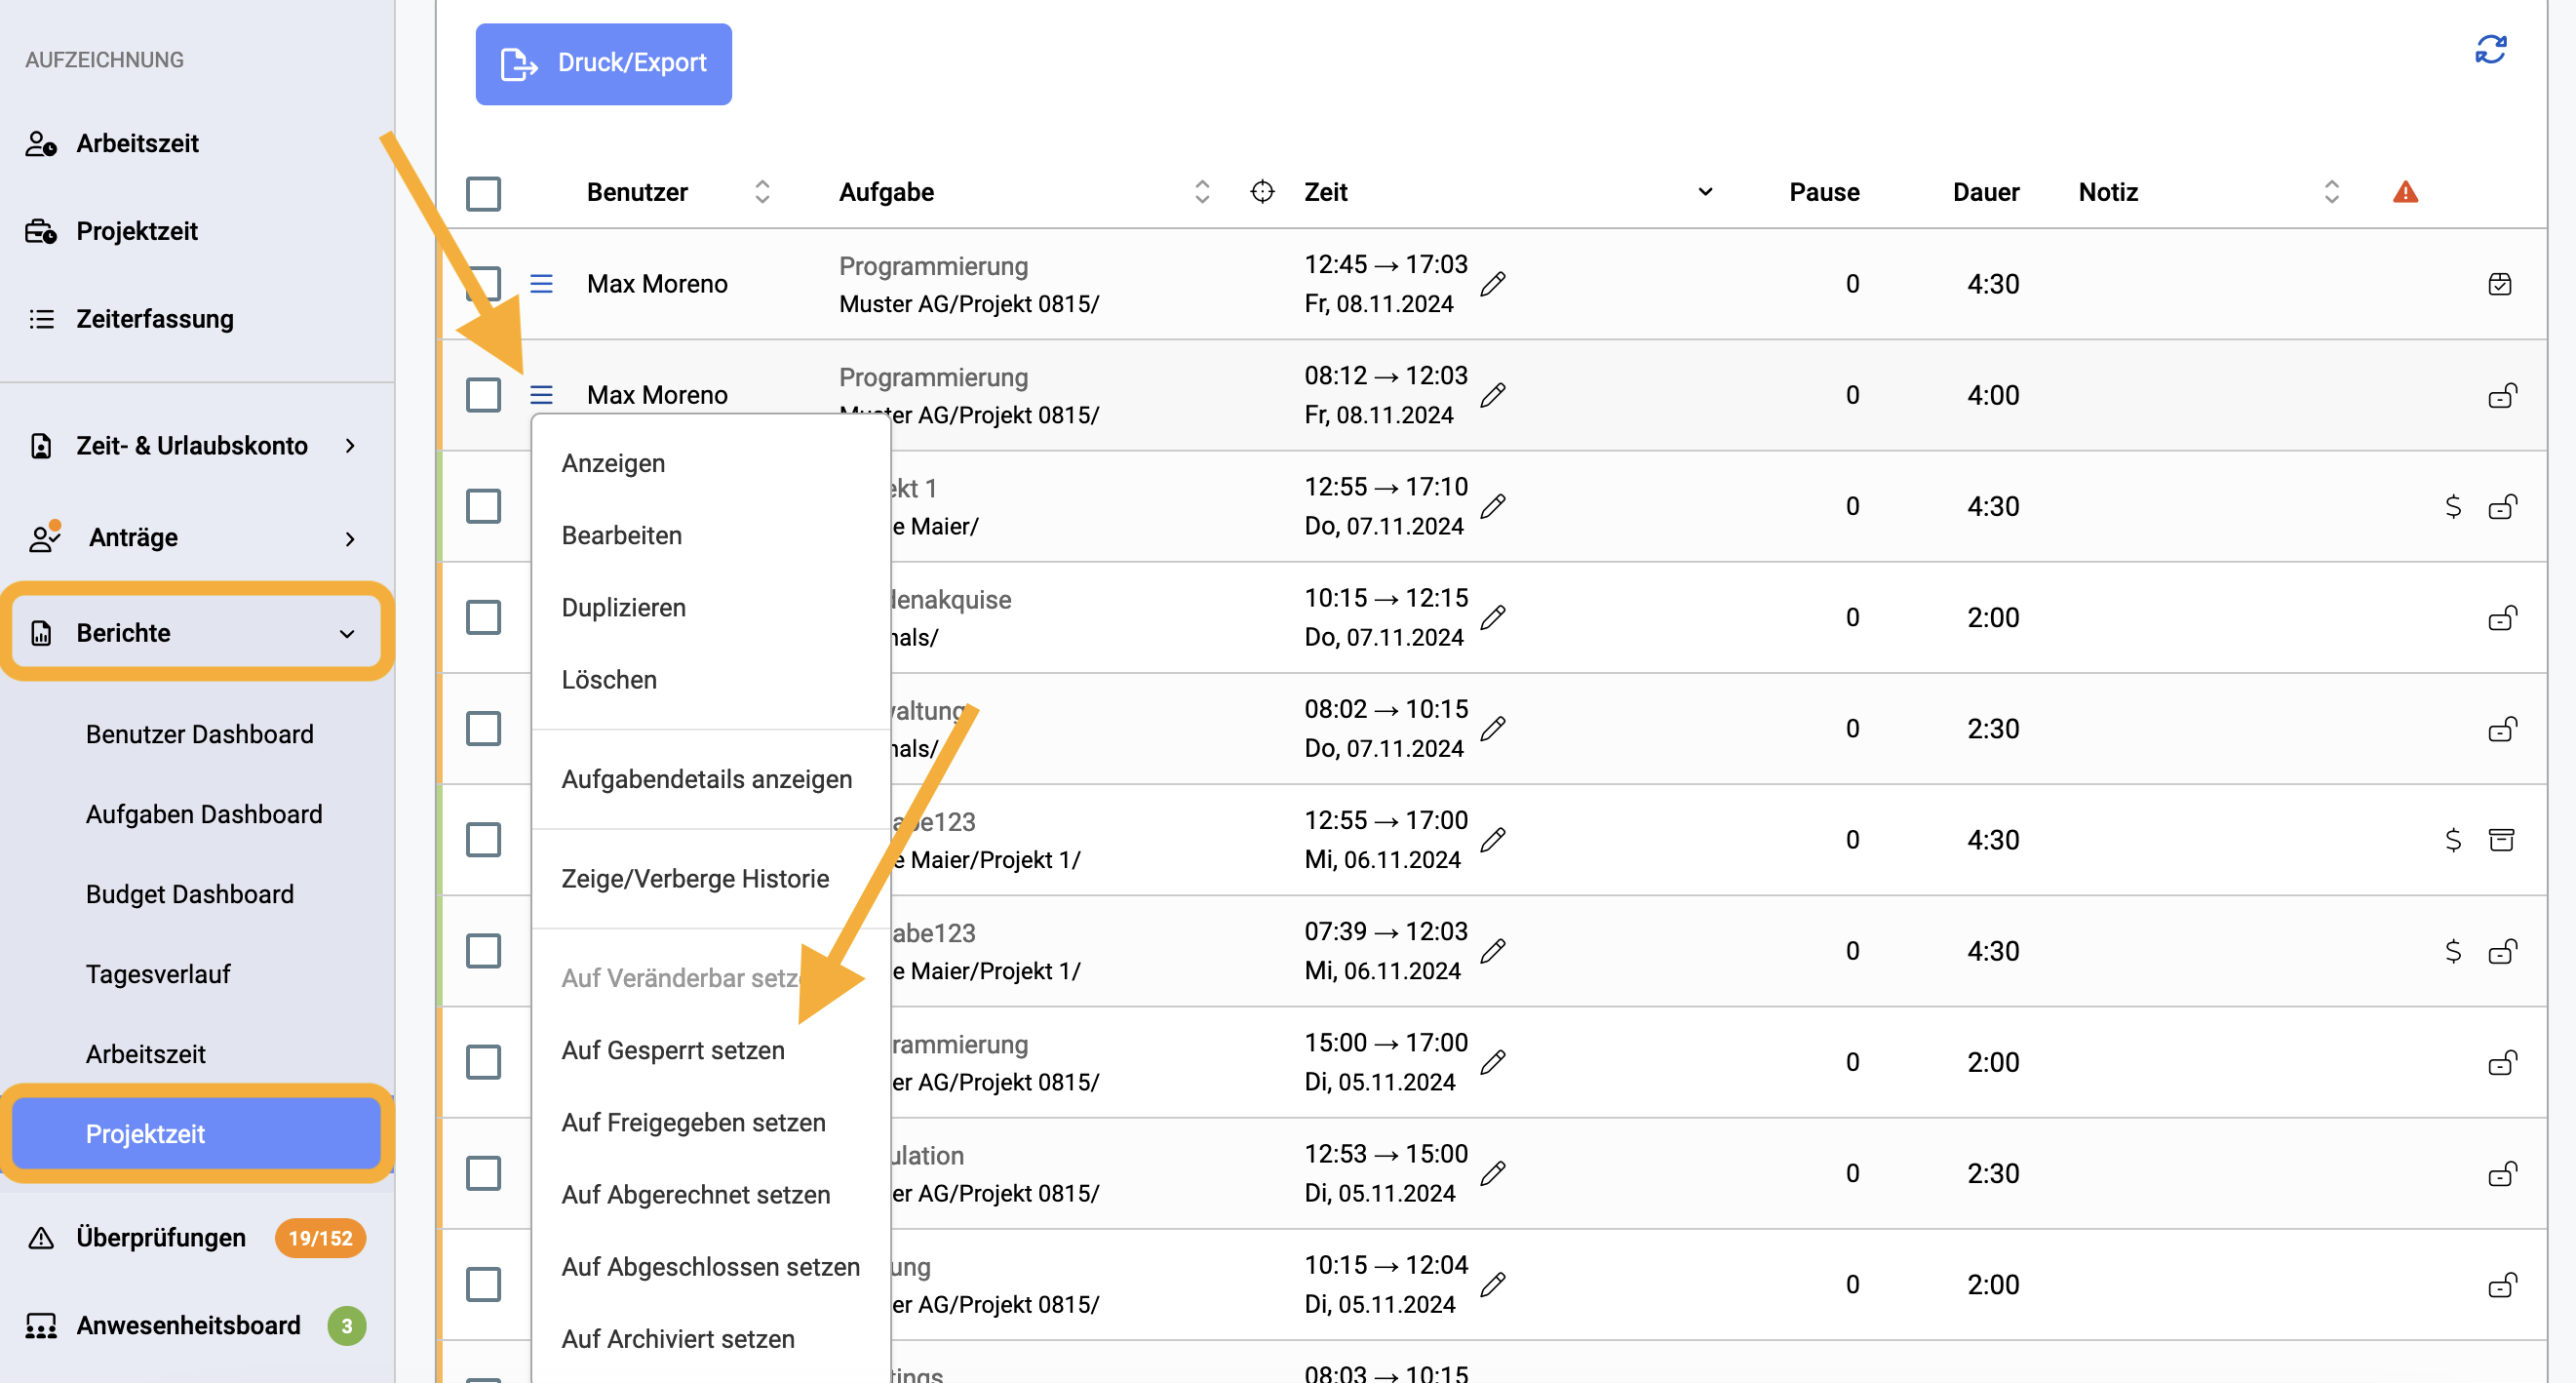Open the Zeit column sort chevron
Screen dimensions: 2576x1383
point(1705,192)
